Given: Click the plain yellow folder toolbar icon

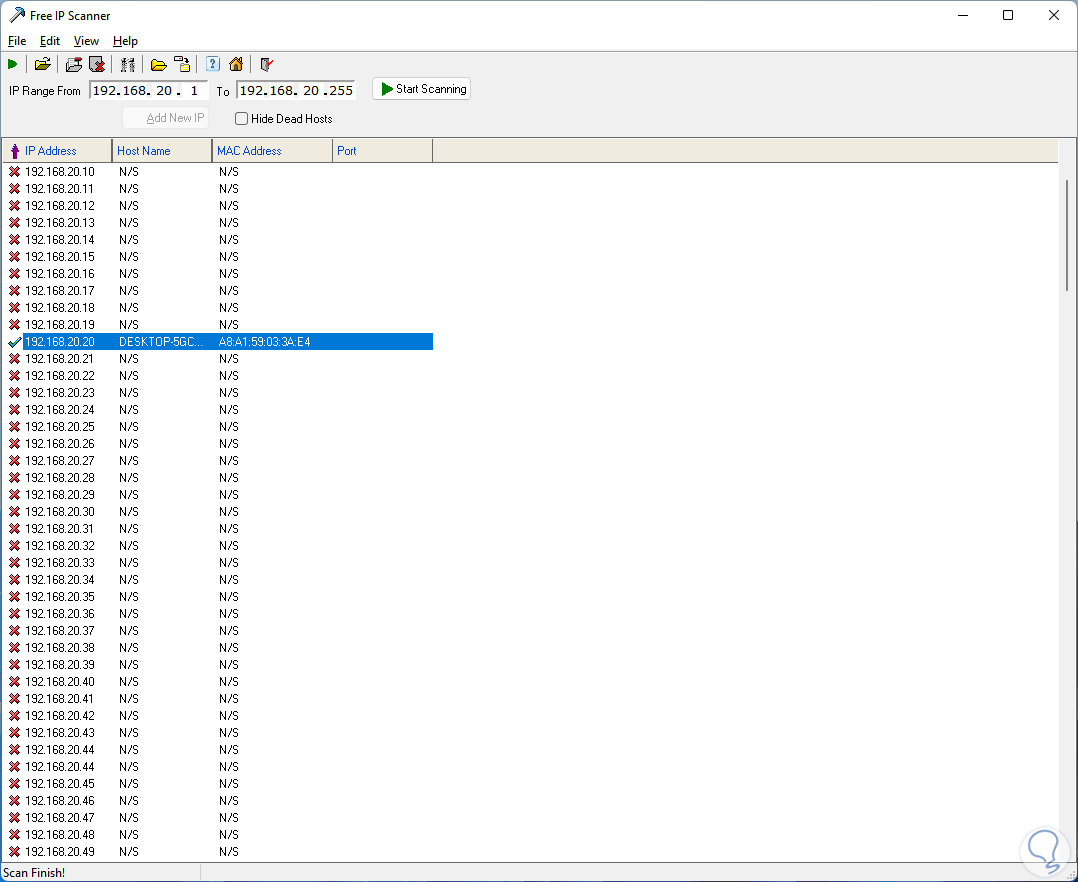Looking at the screenshot, I should 159,65.
